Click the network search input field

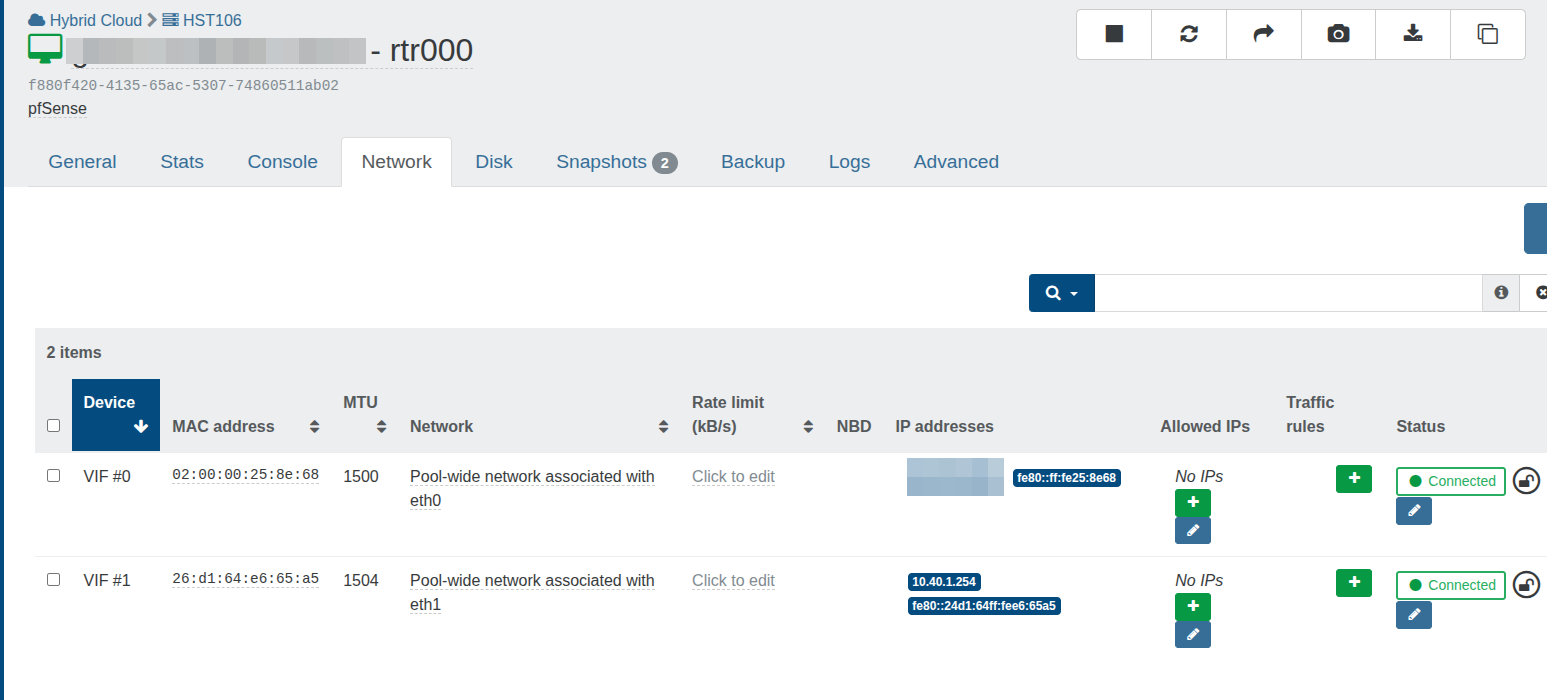pos(1287,293)
